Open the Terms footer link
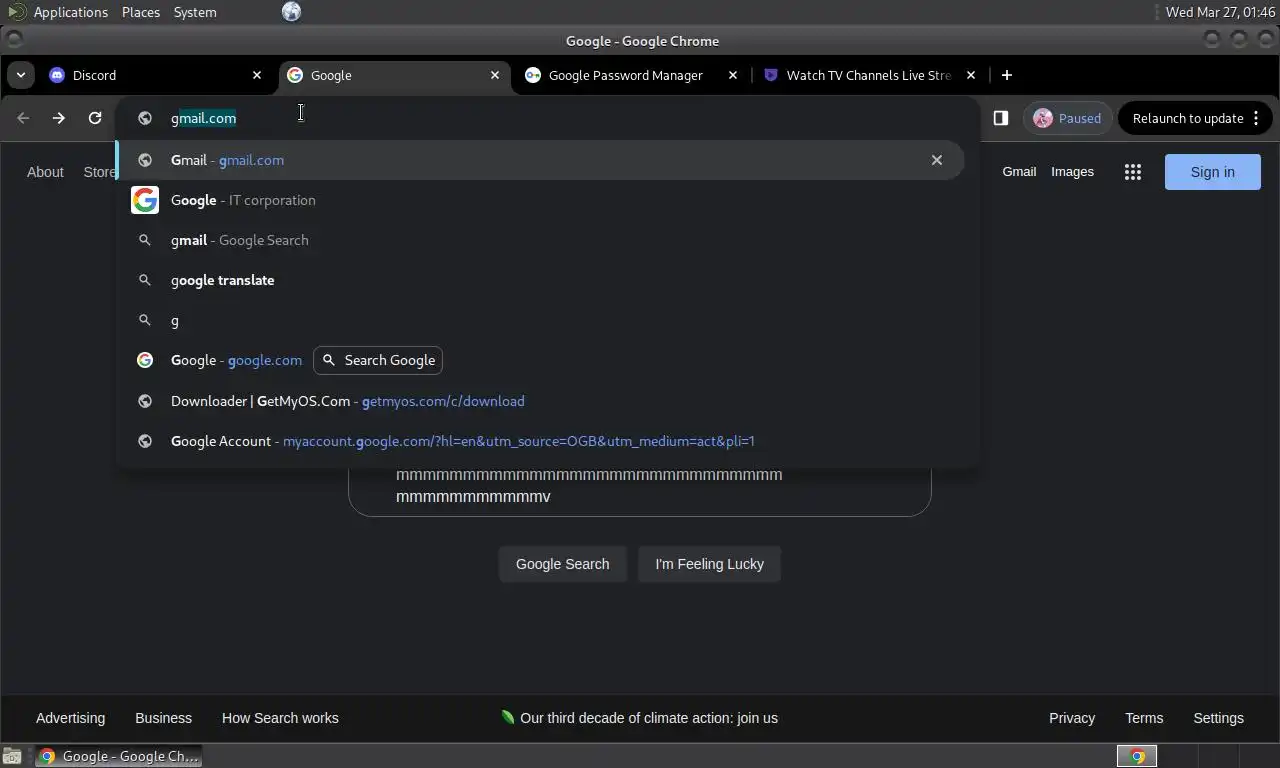 click(x=1144, y=718)
